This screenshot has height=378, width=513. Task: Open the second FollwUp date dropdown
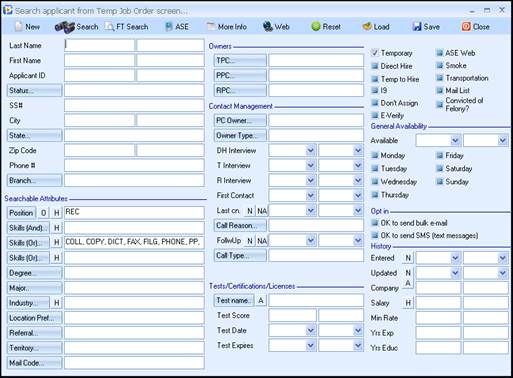tap(358, 241)
